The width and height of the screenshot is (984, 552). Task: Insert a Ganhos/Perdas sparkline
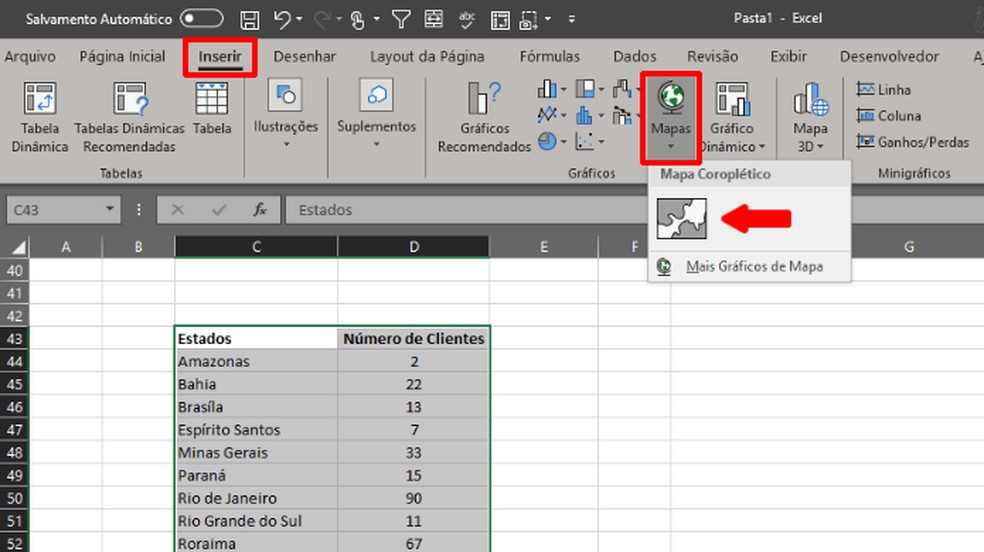point(912,142)
